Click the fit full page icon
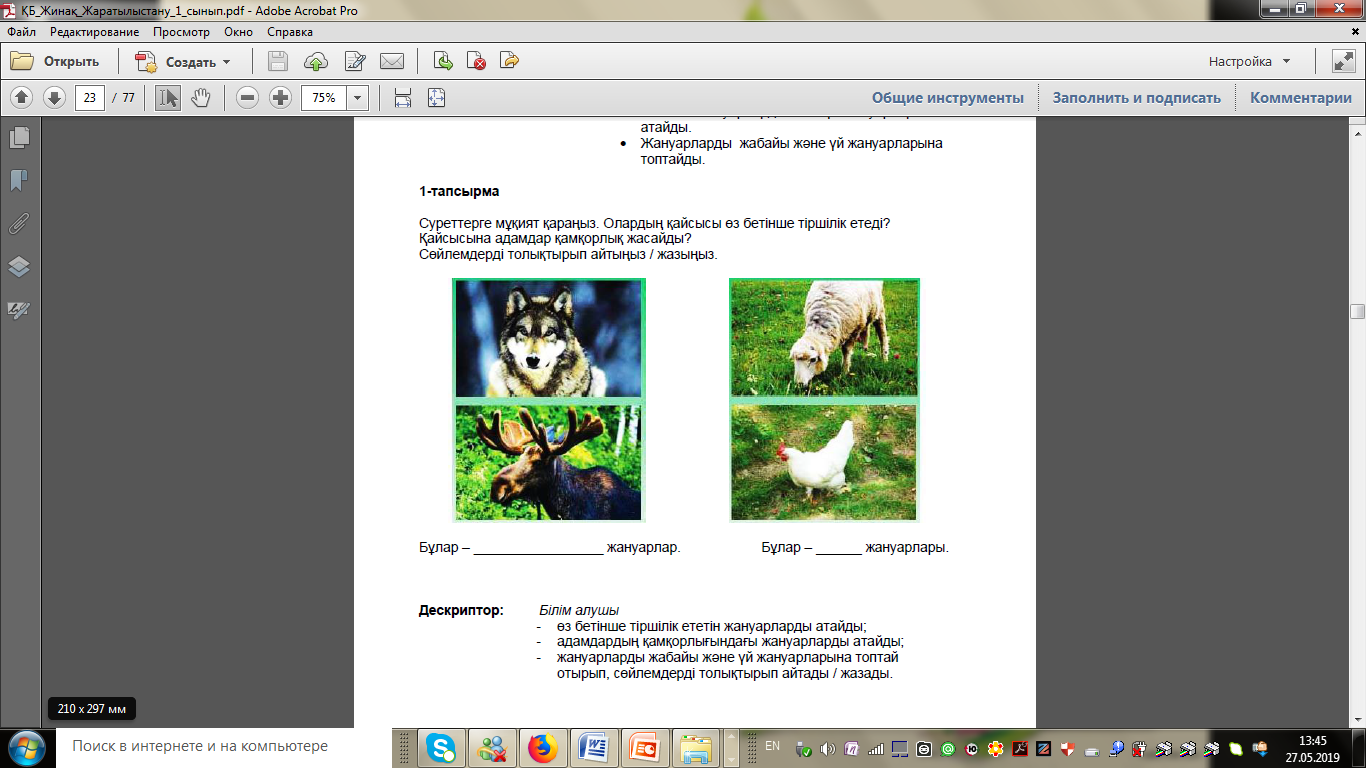1366x768 pixels. 436,97
